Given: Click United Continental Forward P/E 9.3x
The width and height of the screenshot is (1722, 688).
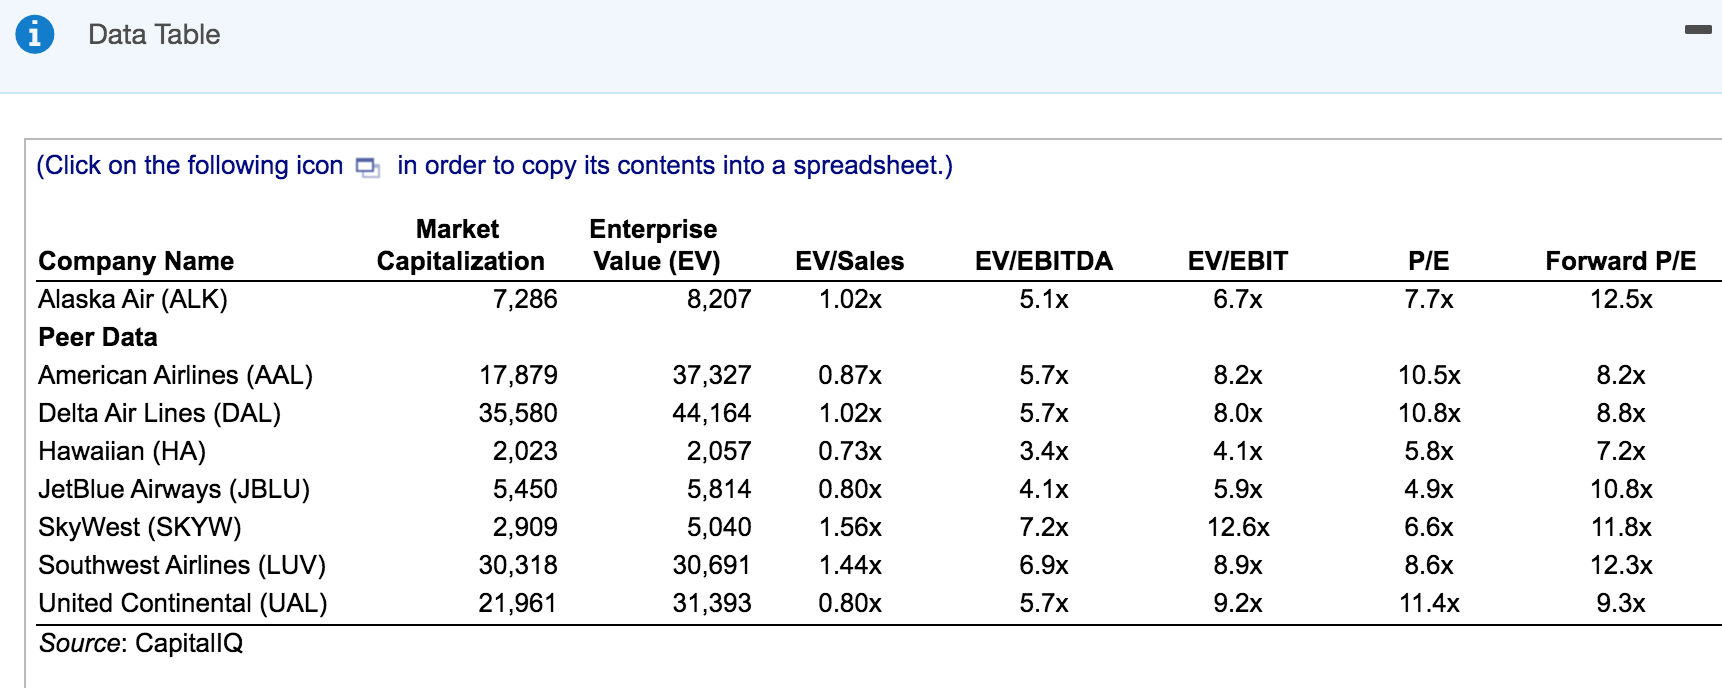Looking at the screenshot, I should 1621,603.
